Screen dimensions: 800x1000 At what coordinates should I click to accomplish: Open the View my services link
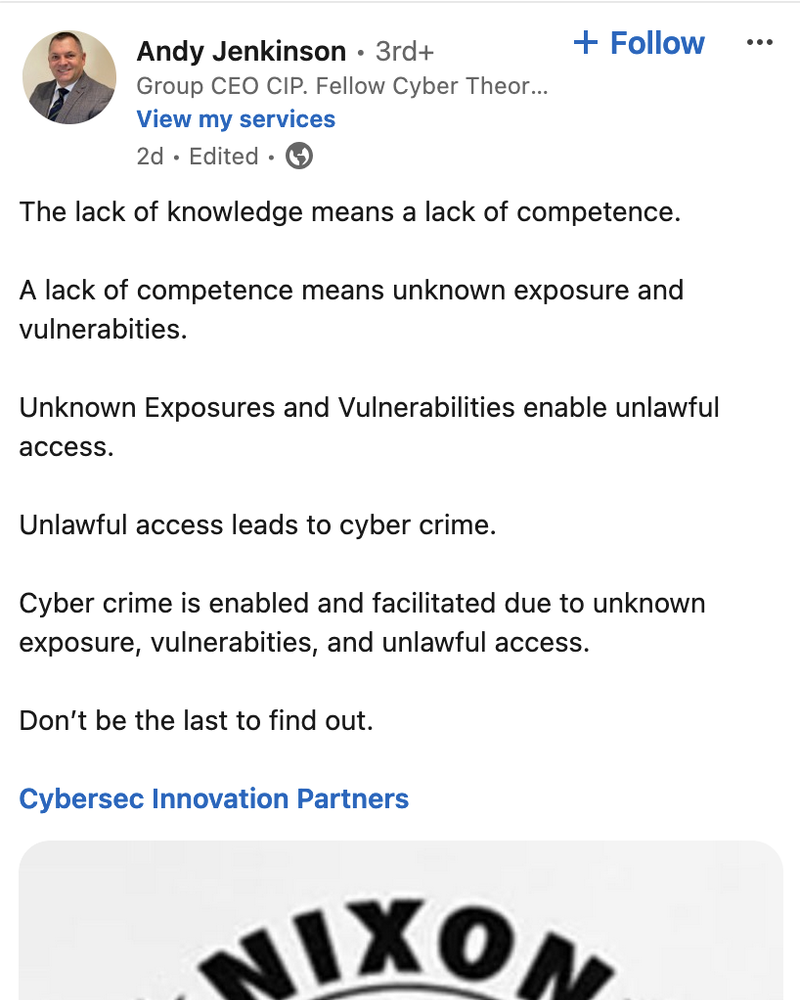click(x=236, y=119)
